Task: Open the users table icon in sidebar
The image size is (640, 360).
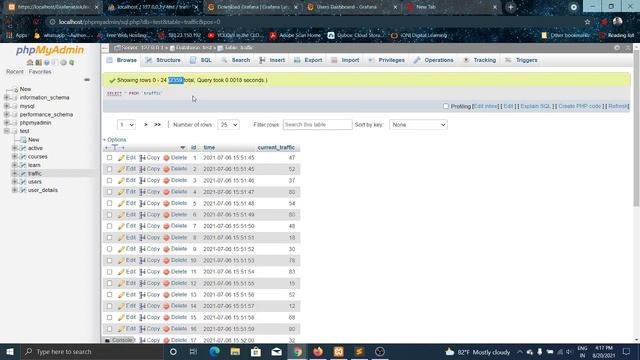Action: point(23,182)
